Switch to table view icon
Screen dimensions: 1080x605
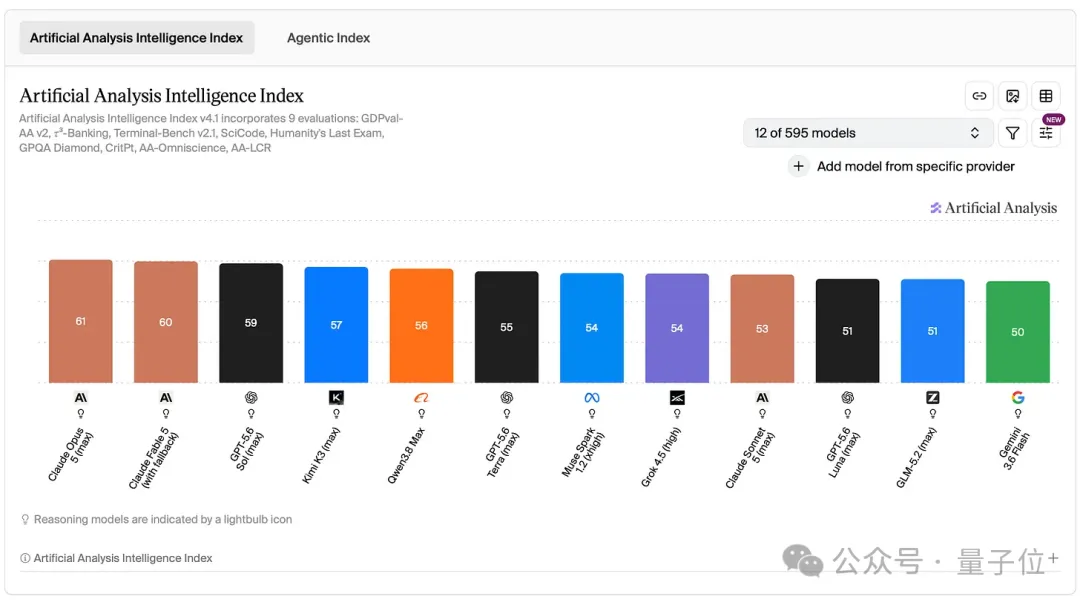(1046, 96)
